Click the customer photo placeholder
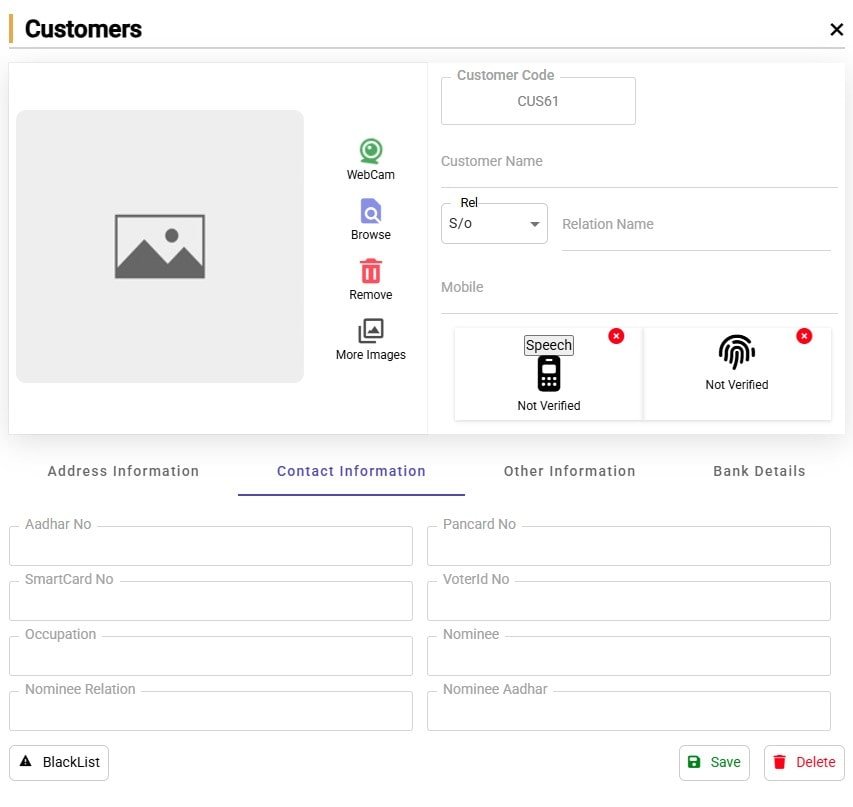This screenshot has width=853, height=807. pyautogui.click(x=160, y=246)
